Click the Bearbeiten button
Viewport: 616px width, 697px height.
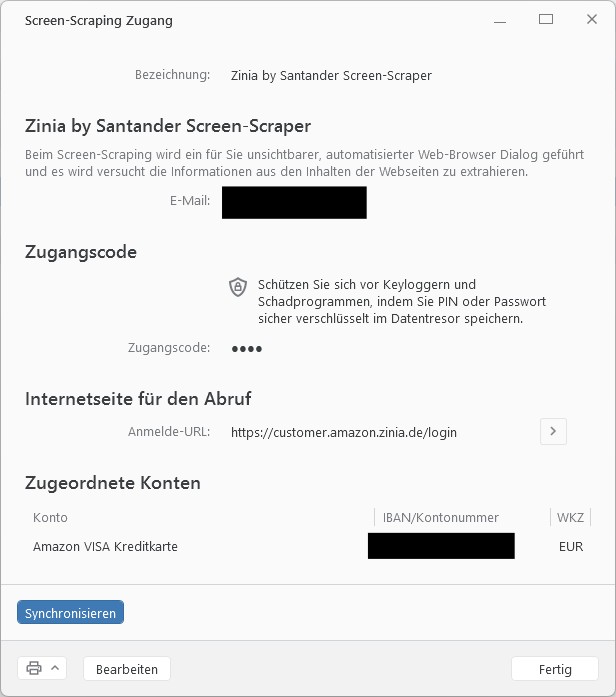coord(127,669)
